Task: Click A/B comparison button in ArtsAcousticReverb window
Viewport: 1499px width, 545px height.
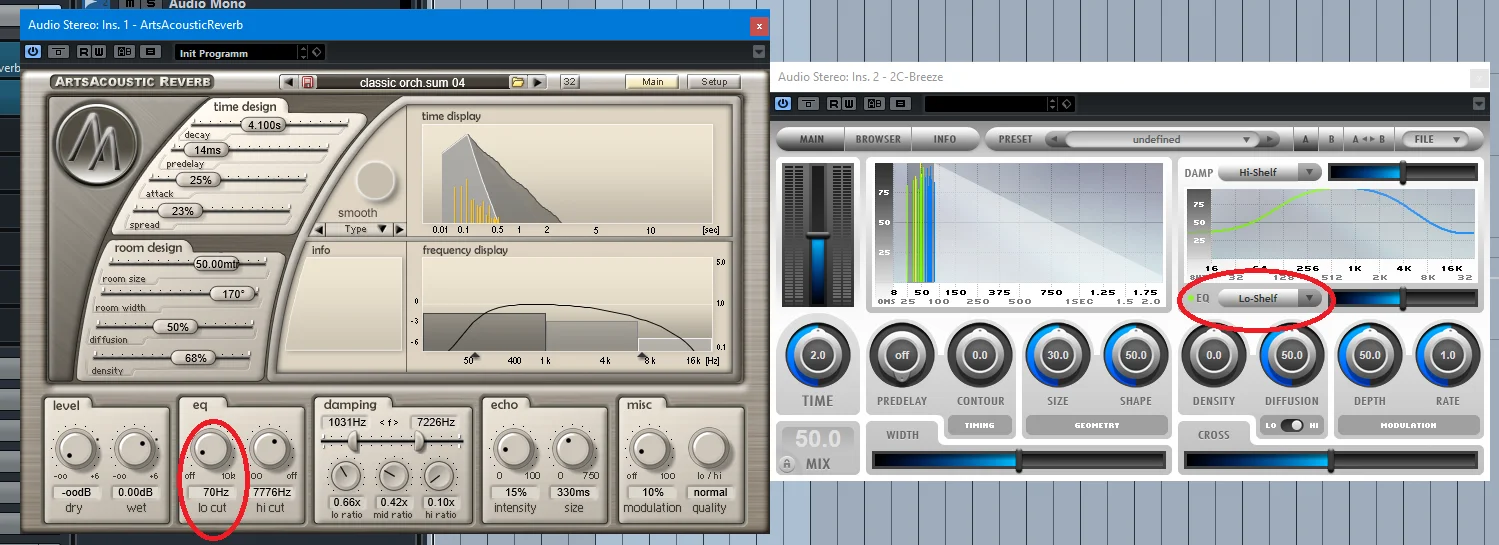Action: (x=124, y=52)
